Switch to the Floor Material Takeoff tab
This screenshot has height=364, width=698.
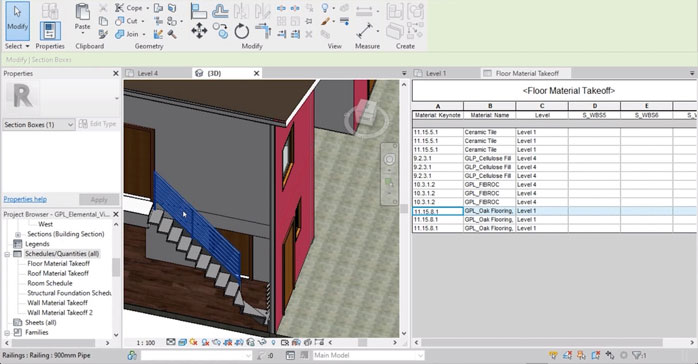pos(527,73)
